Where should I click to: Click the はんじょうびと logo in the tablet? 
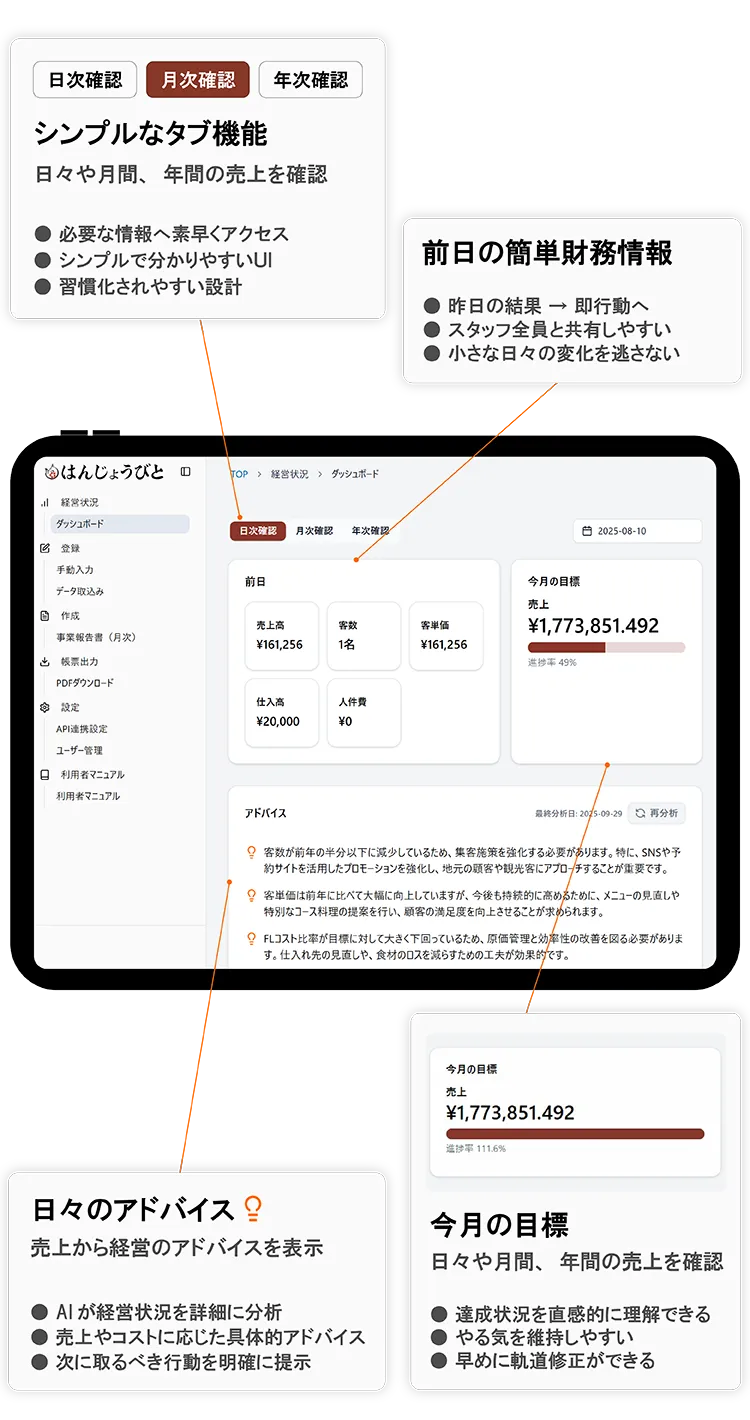pos(105,472)
